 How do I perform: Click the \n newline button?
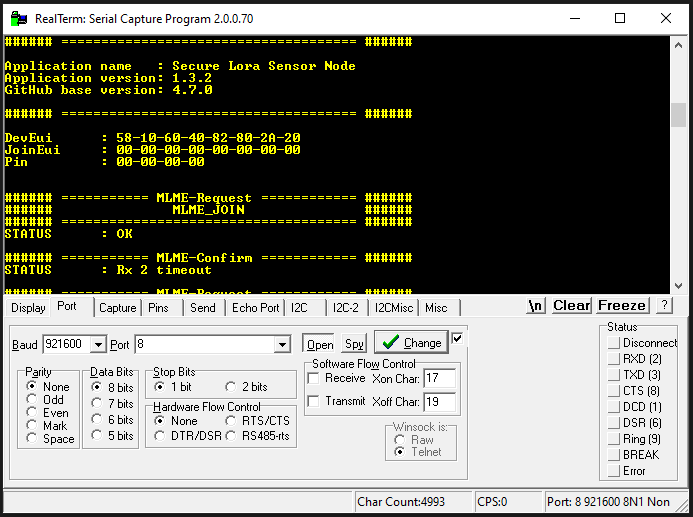pyautogui.click(x=536, y=306)
